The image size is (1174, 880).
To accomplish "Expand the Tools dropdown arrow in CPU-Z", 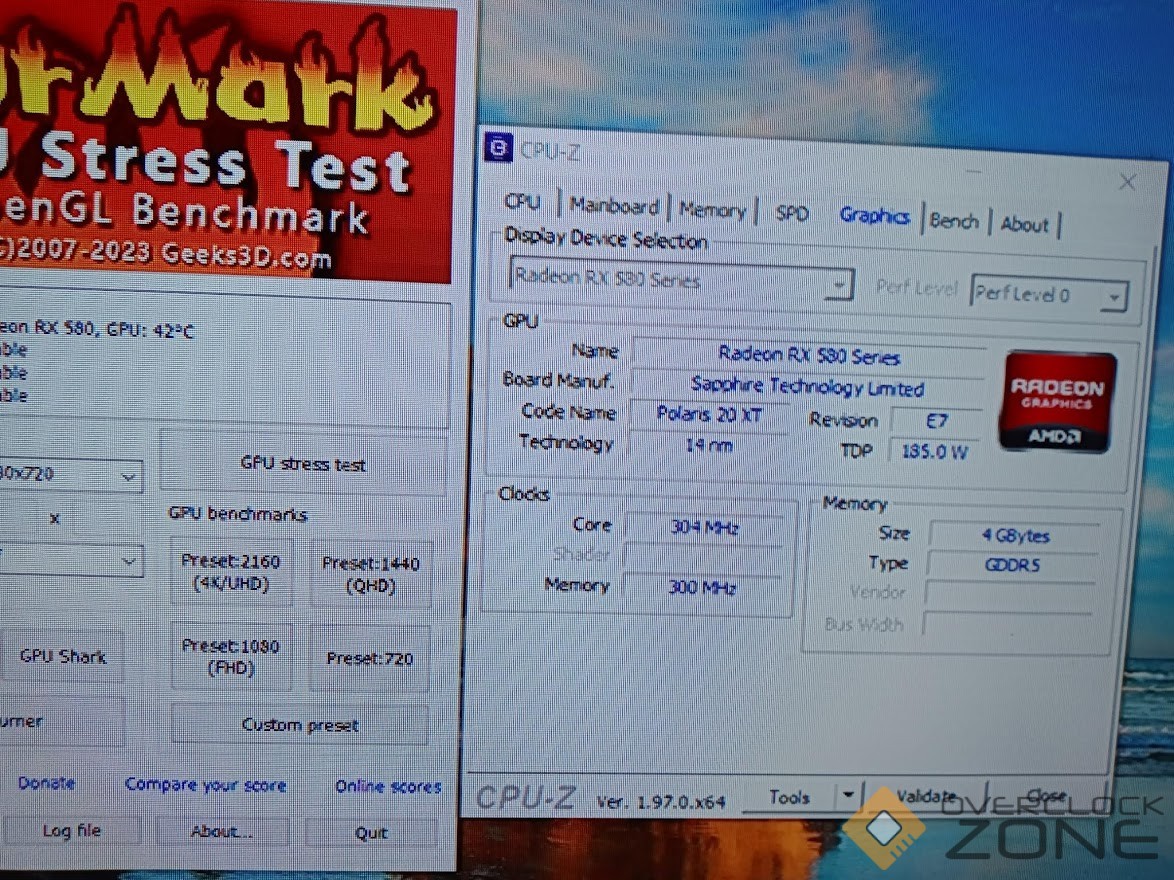I will tap(848, 795).
